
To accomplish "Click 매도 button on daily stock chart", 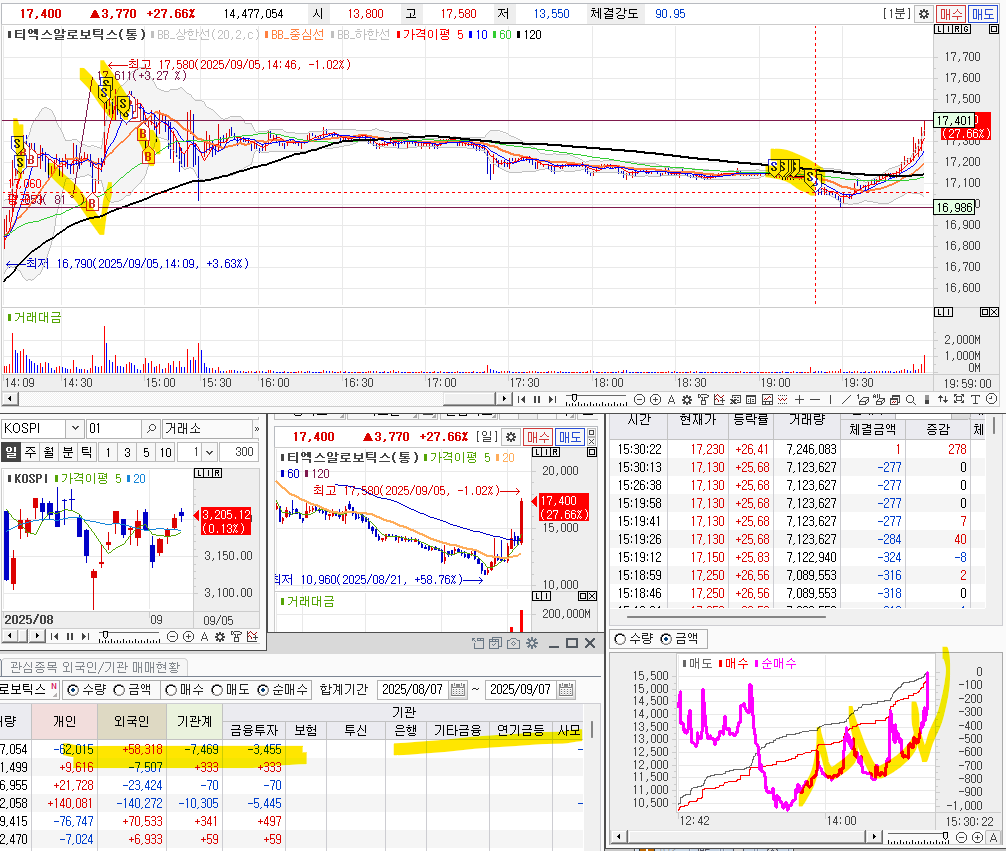I will (570, 437).
